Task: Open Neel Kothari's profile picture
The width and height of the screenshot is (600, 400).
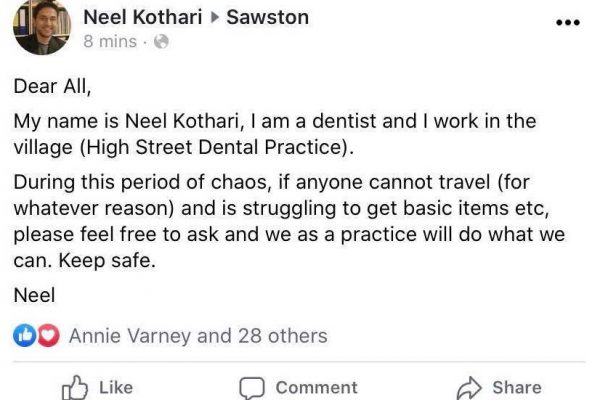Action: tap(42, 26)
